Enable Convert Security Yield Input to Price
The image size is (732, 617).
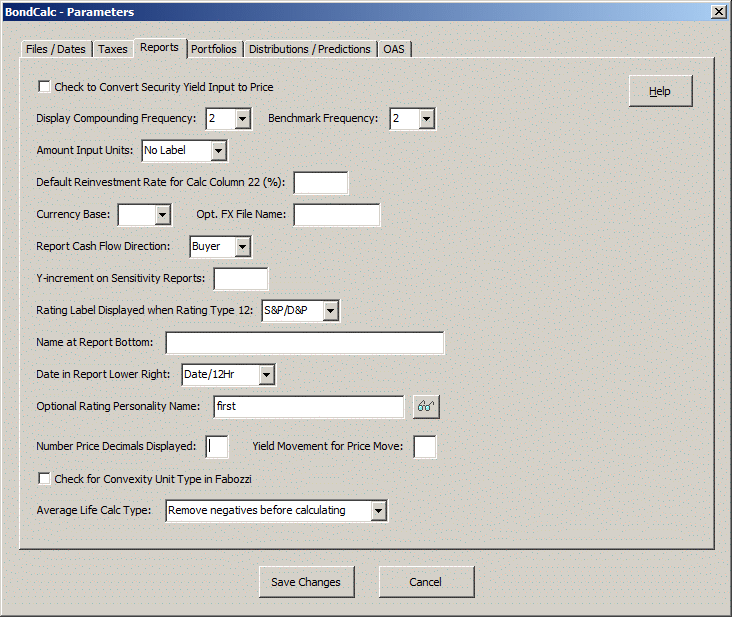tap(43, 87)
